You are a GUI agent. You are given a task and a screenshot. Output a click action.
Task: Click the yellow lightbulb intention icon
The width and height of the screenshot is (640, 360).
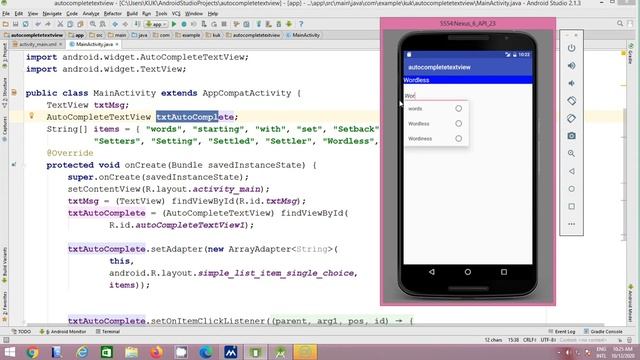click(x=31, y=116)
